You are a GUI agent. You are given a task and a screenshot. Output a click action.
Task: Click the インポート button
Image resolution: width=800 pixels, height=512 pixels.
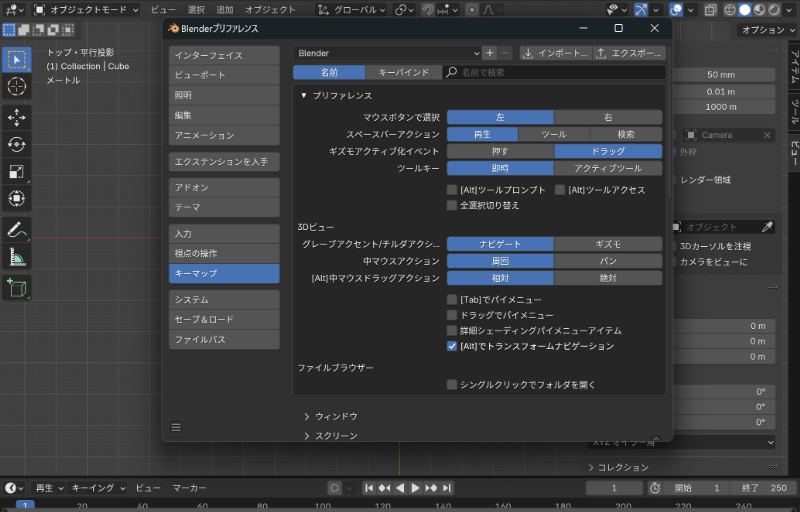point(556,53)
